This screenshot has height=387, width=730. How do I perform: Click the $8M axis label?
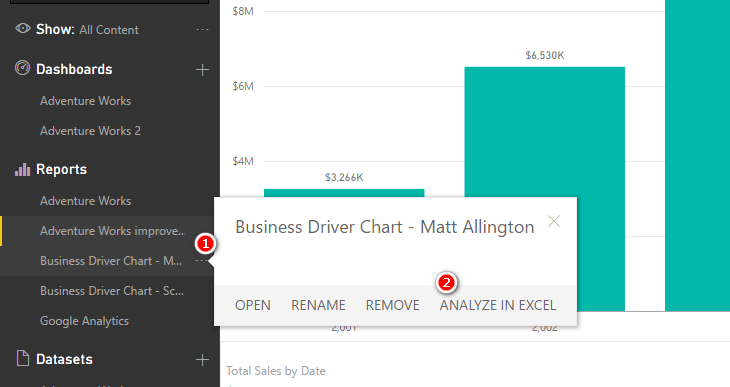tap(243, 11)
